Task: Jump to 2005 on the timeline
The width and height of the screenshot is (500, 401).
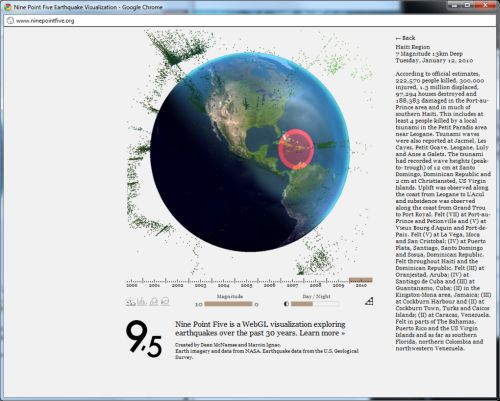Action: [247, 285]
